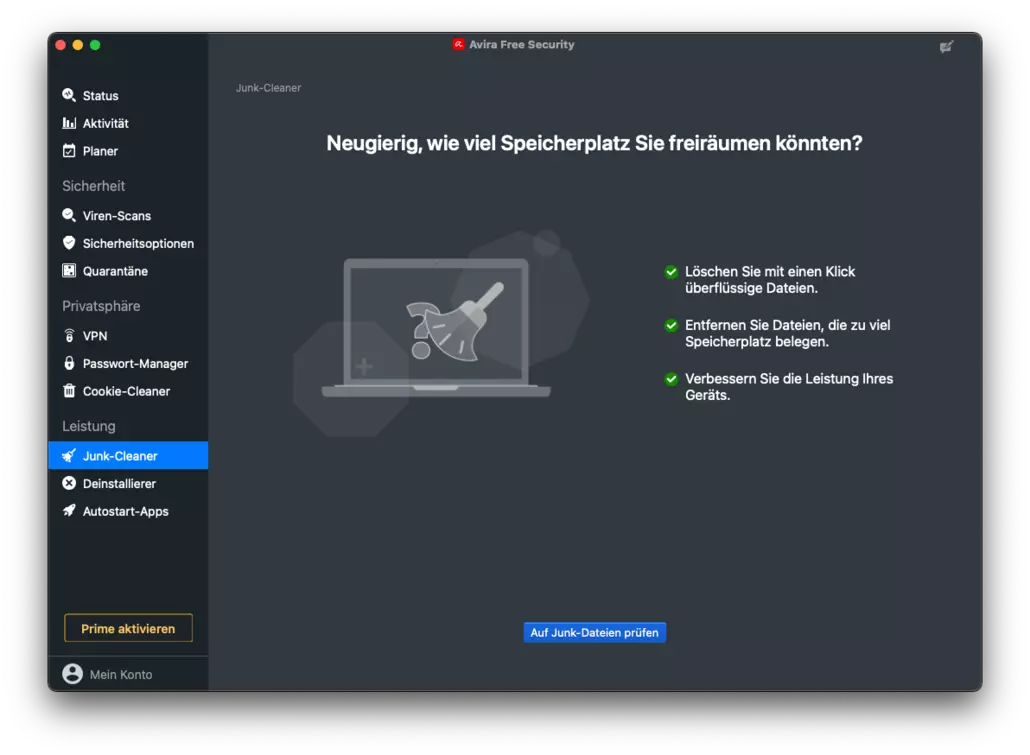The width and height of the screenshot is (1030, 755).
Task: Open the announcements megaphone icon top right
Action: coord(946,47)
